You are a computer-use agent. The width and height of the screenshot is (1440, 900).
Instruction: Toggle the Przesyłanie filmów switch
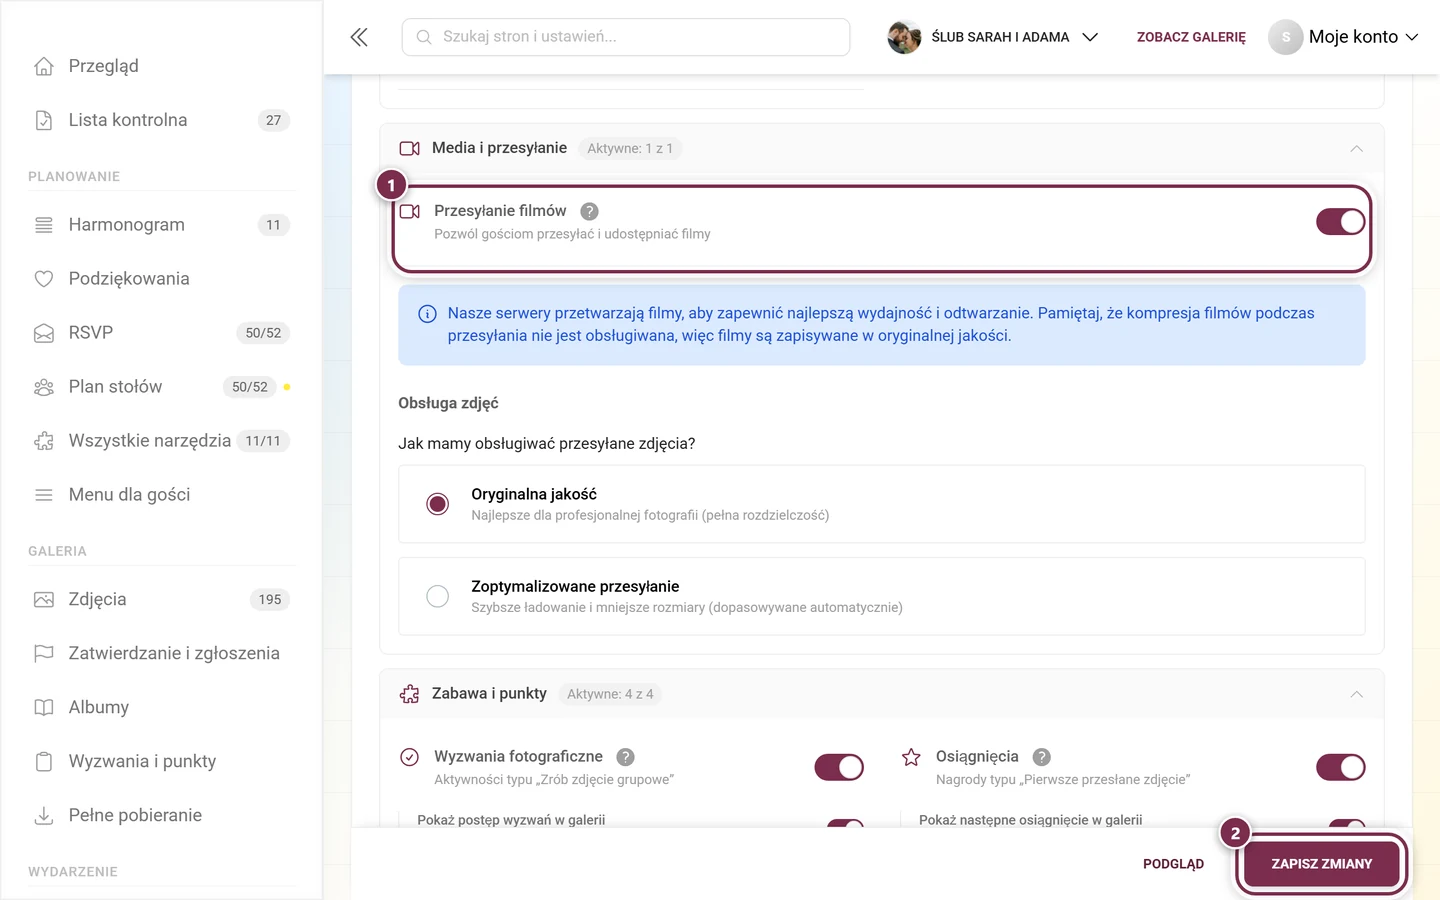click(x=1341, y=222)
